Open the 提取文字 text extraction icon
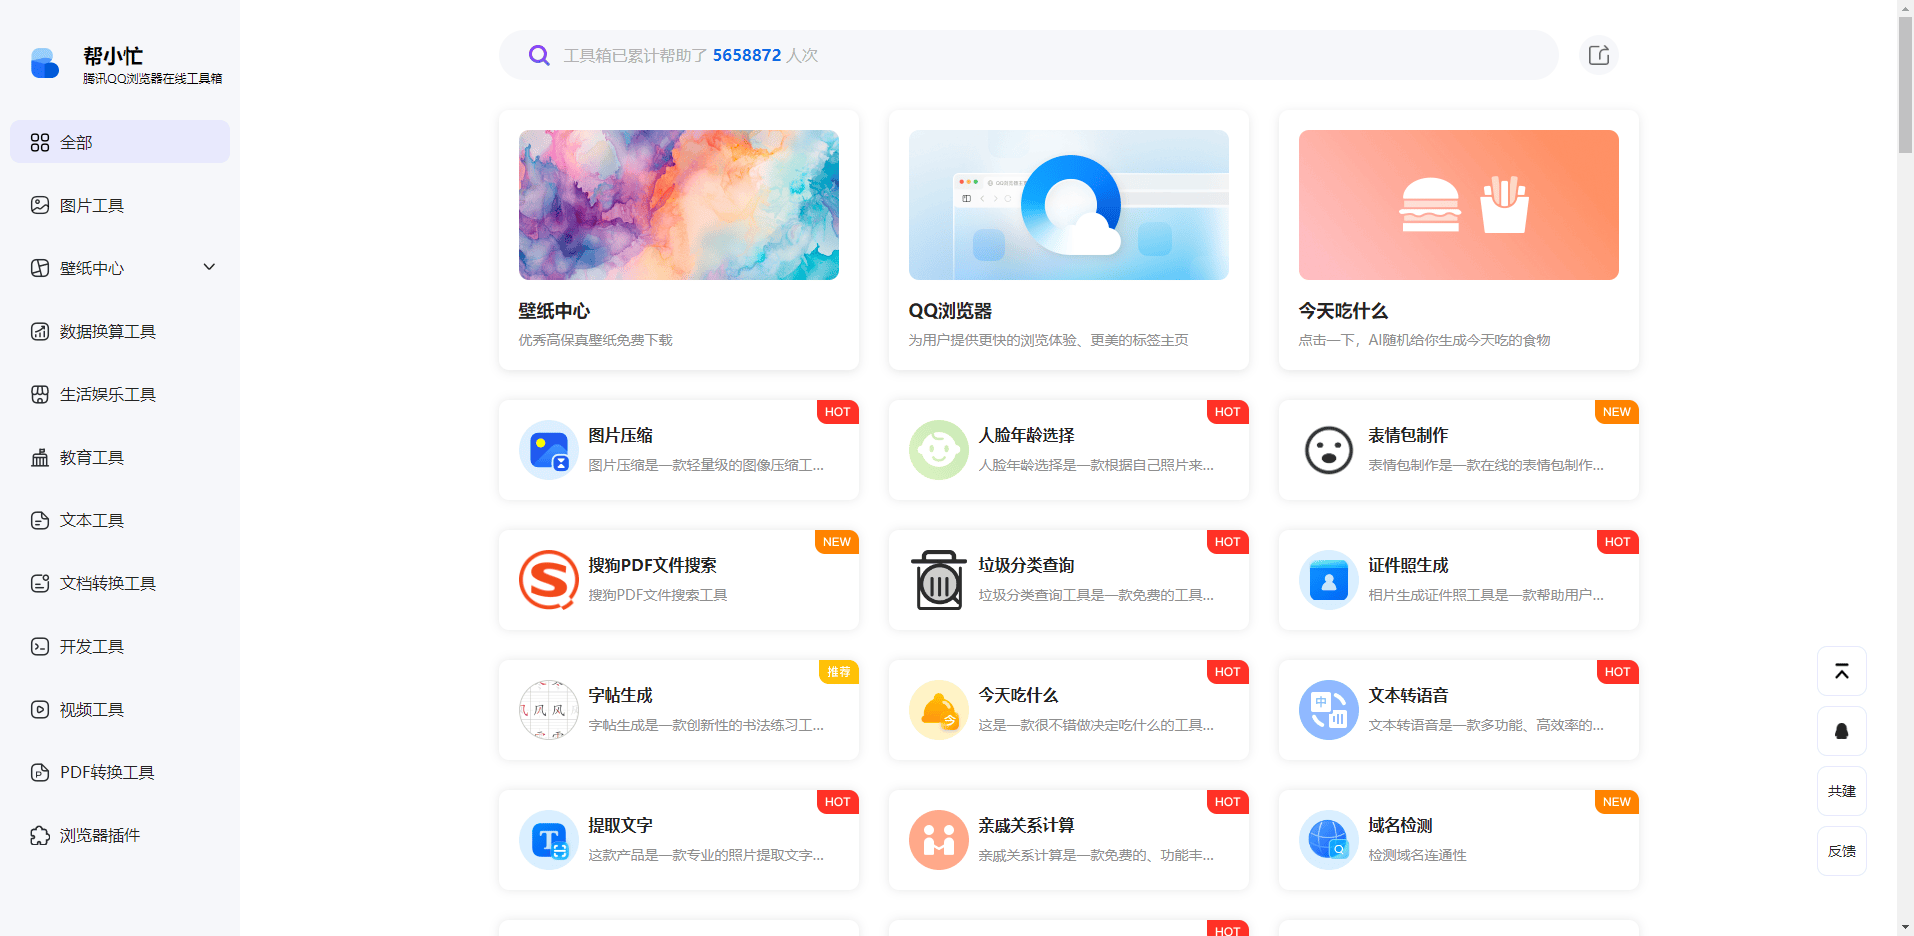This screenshot has height=936, width=1914. click(549, 840)
